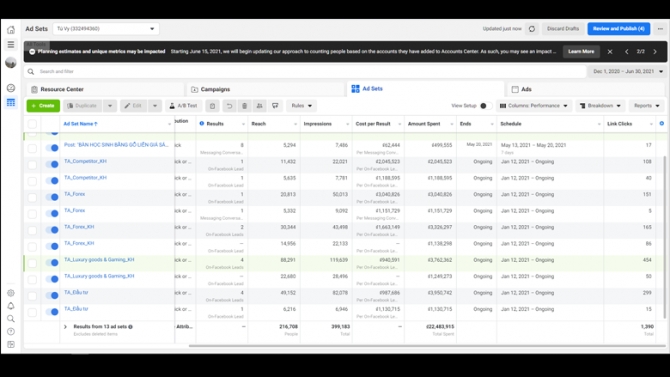
Task: Open the sidebar report-a-problem icon
Action: (x=11, y=344)
